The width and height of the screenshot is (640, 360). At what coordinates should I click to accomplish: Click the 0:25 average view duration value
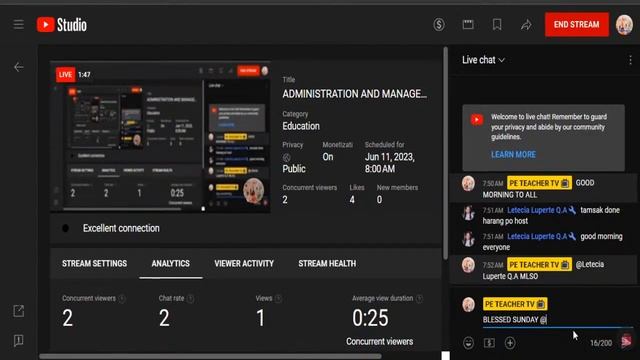pos(370,318)
